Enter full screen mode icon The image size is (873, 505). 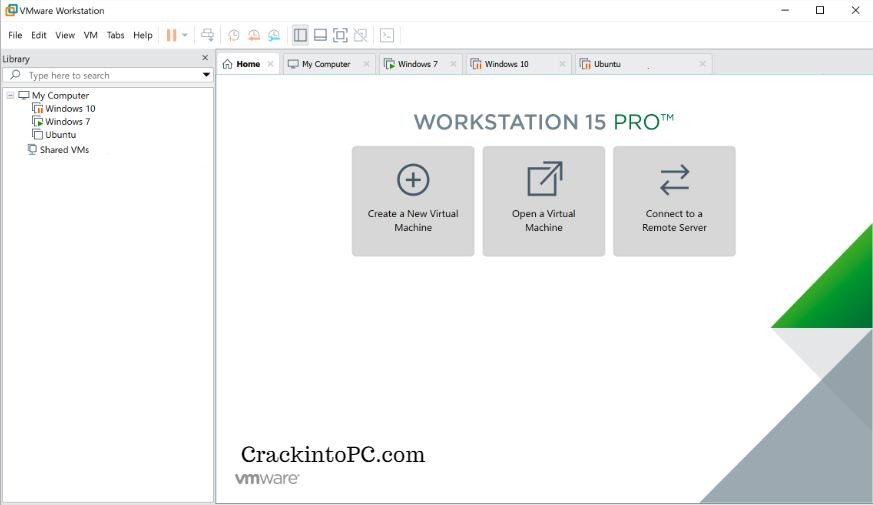click(x=340, y=35)
